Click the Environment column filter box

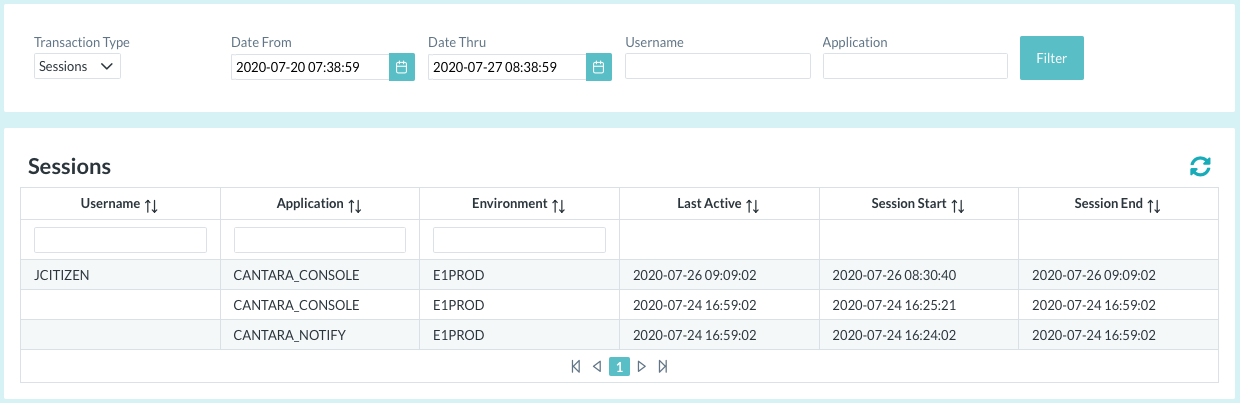coord(519,240)
